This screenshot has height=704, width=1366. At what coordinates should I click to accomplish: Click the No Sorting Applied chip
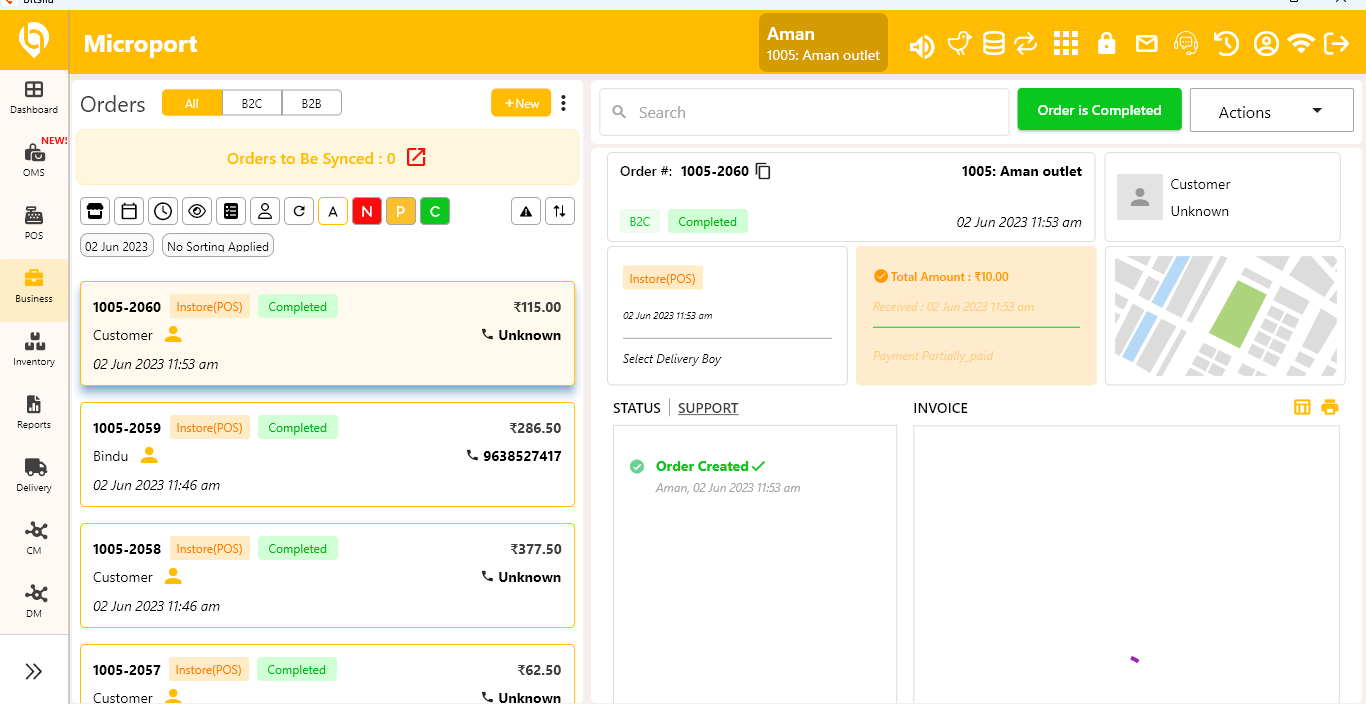click(218, 246)
